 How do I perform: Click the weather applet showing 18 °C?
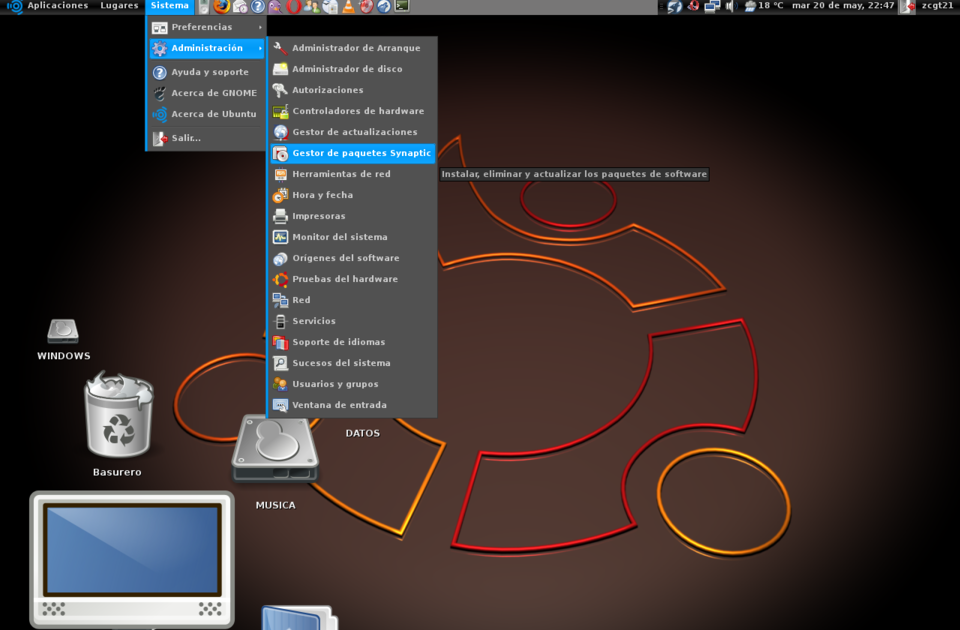pos(763,7)
